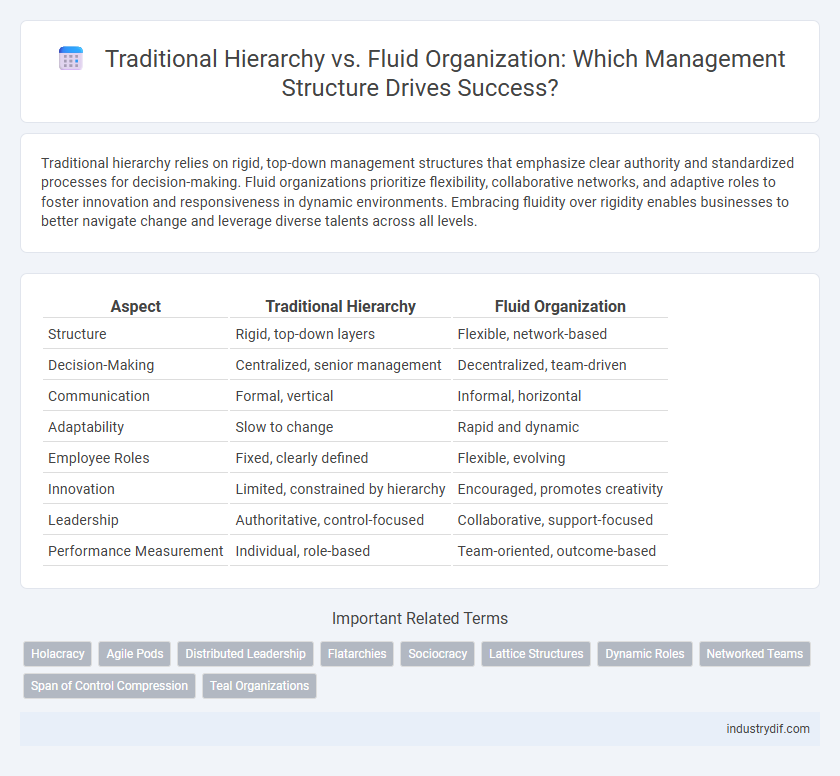Click the calendar grid icon beside the title

click(71, 58)
